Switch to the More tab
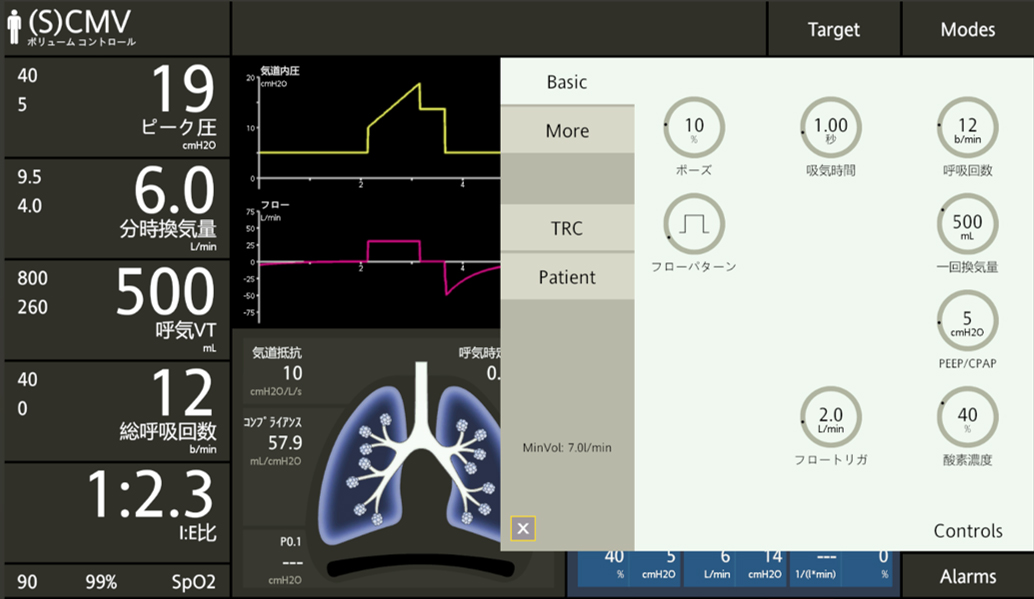Screen dimensions: 1034x599 tap(567, 131)
